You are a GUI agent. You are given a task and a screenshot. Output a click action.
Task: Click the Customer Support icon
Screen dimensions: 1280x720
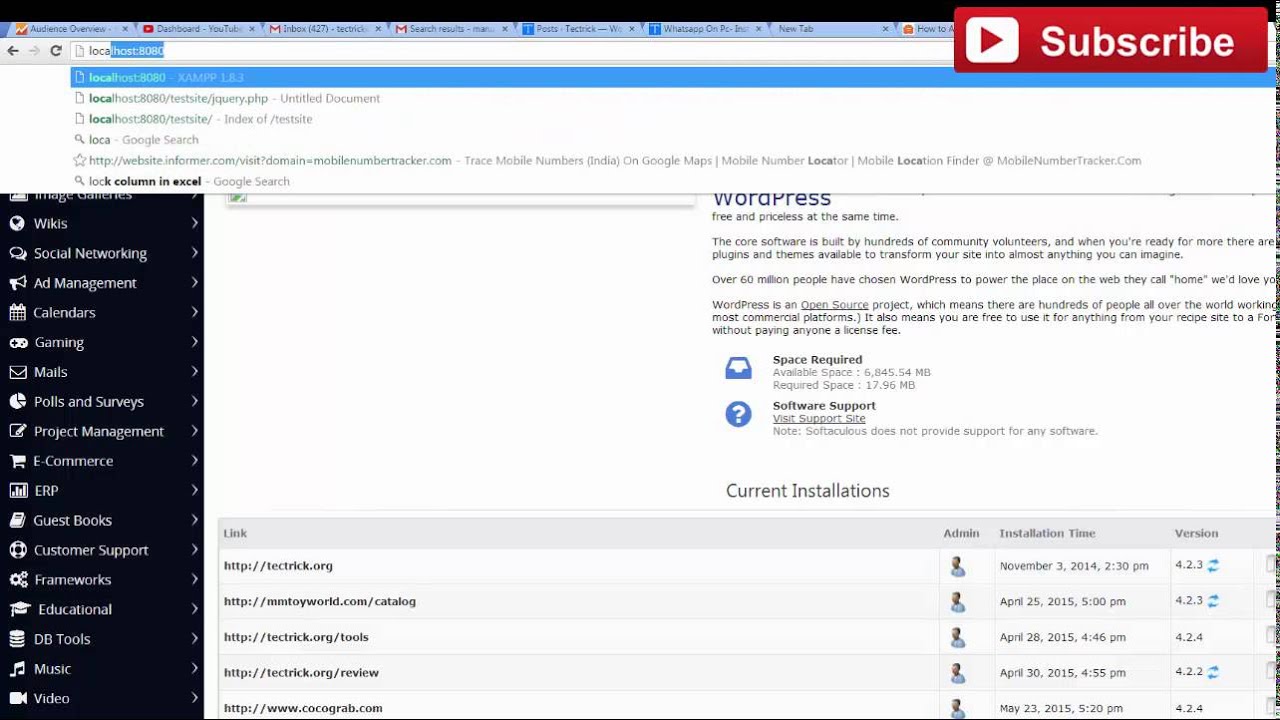17,550
